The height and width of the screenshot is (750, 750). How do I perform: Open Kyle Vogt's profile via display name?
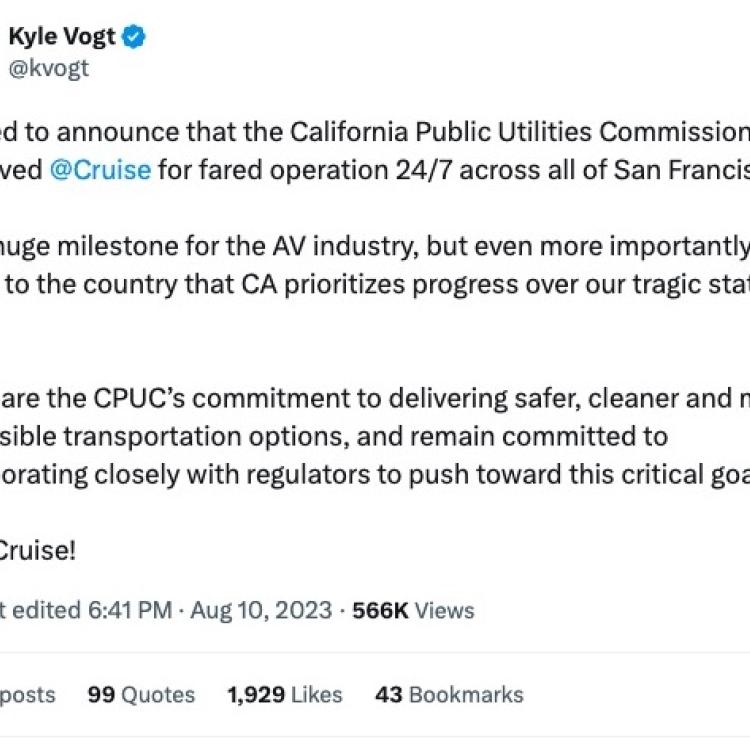pyautogui.click(x=62, y=37)
